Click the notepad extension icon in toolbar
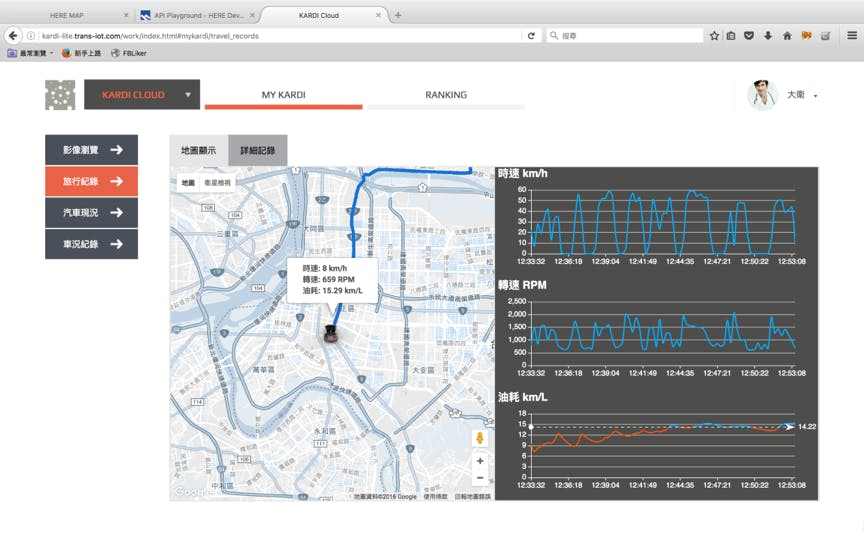The width and height of the screenshot is (864, 539). (825, 36)
